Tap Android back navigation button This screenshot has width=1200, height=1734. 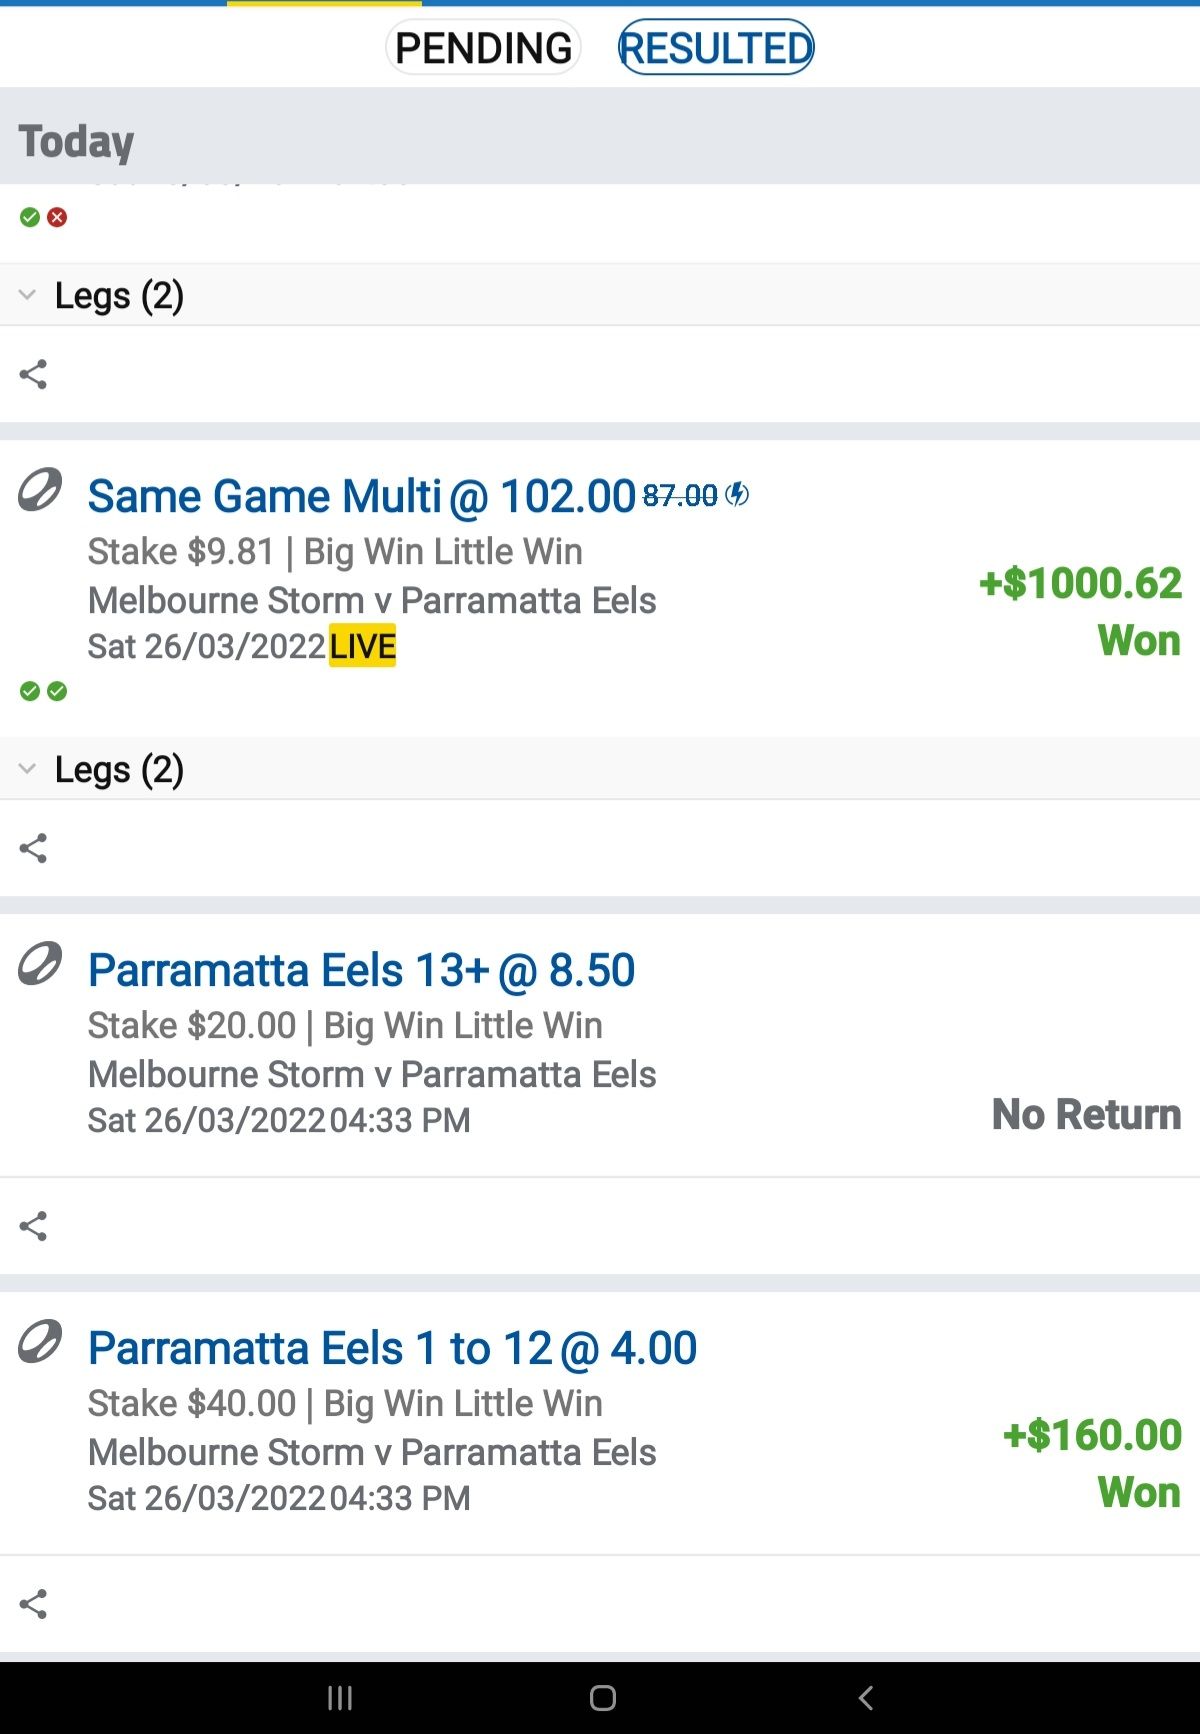(x=866, y=1697)
